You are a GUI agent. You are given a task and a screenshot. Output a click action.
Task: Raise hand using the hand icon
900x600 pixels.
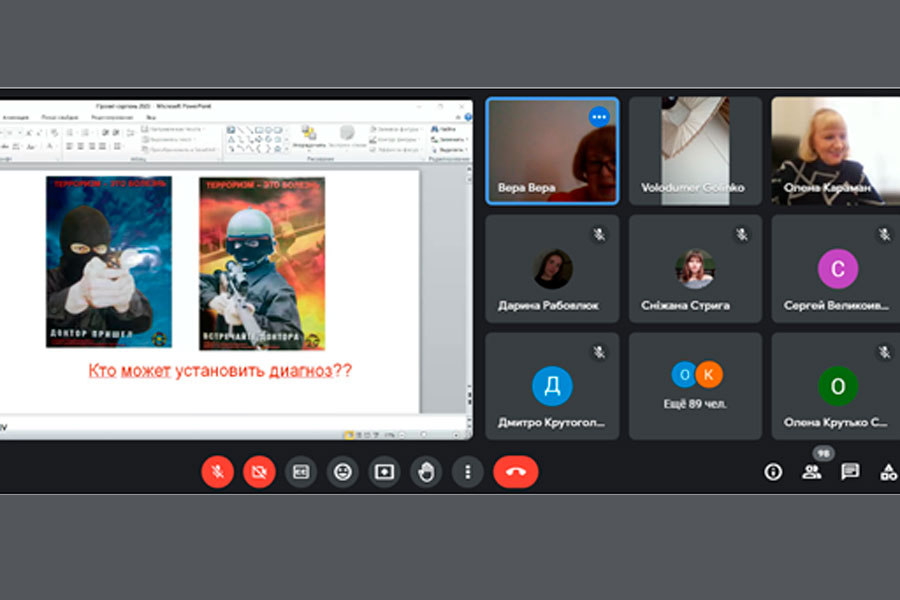point(426,472)
